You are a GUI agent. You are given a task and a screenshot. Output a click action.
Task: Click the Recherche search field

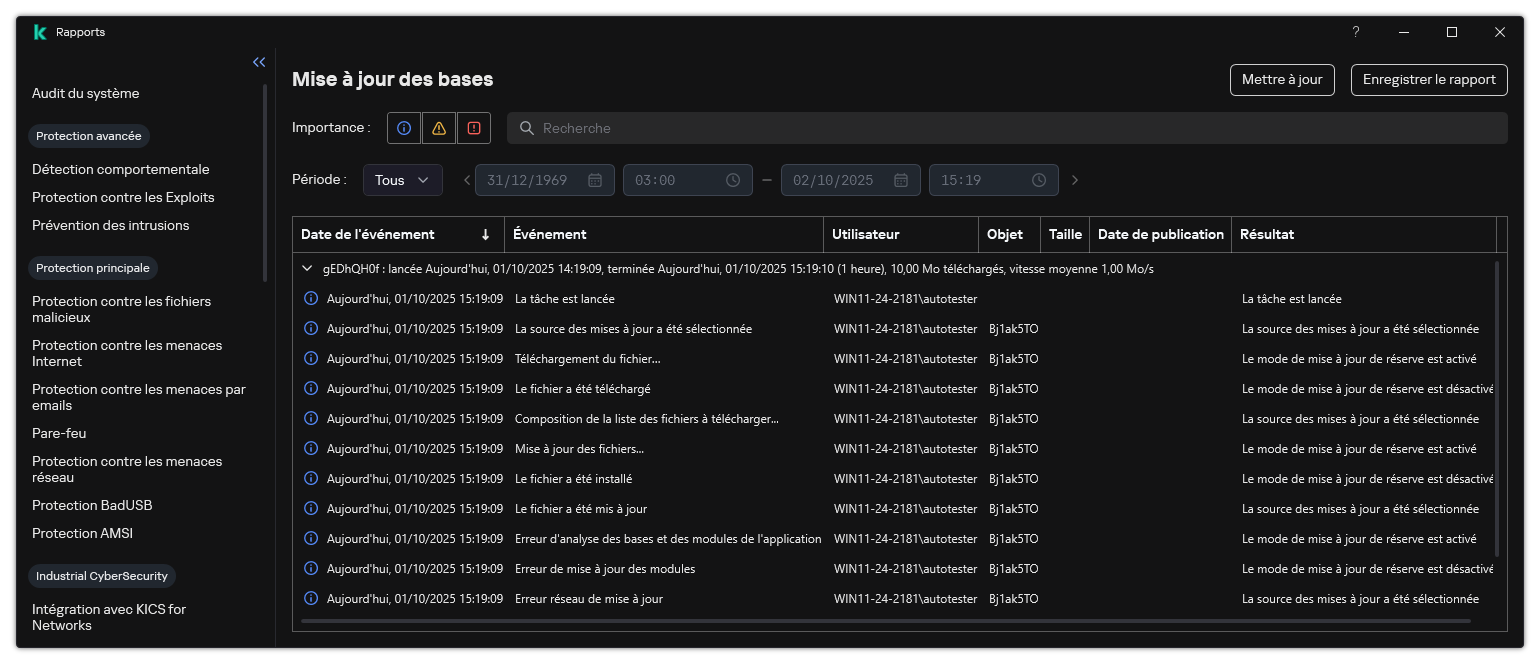1007,128
